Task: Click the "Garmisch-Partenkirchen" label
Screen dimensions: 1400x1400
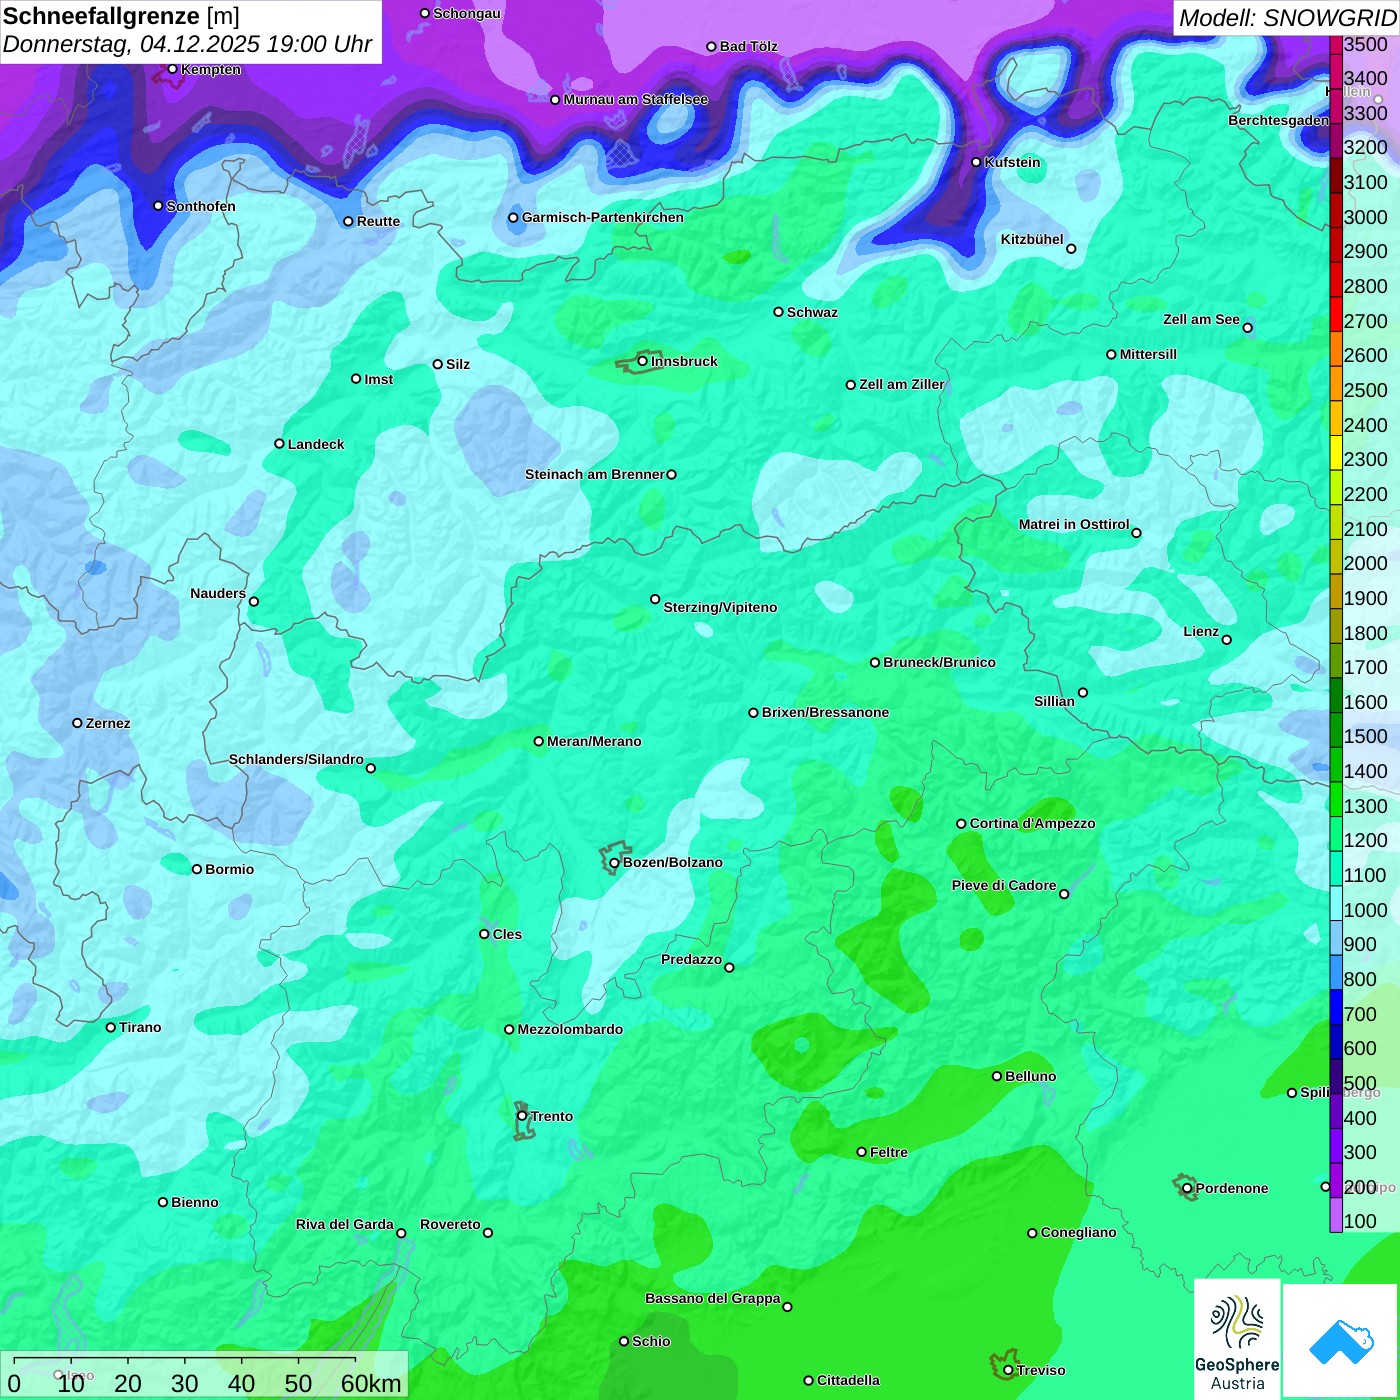Action: pos(603,217)
